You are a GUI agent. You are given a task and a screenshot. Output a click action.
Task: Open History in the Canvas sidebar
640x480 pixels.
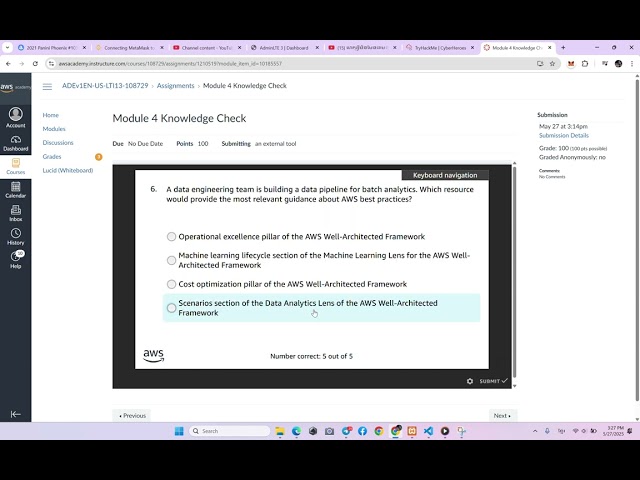tap(16, 237)
